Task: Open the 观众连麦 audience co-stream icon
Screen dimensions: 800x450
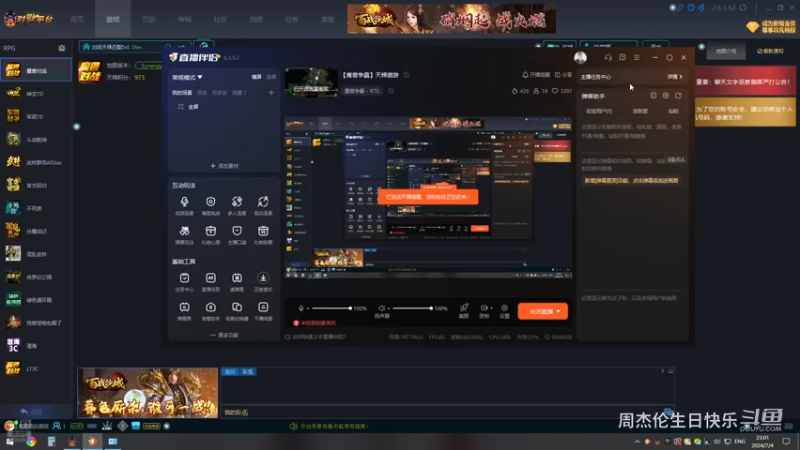Action: click(x=263, y=202)
